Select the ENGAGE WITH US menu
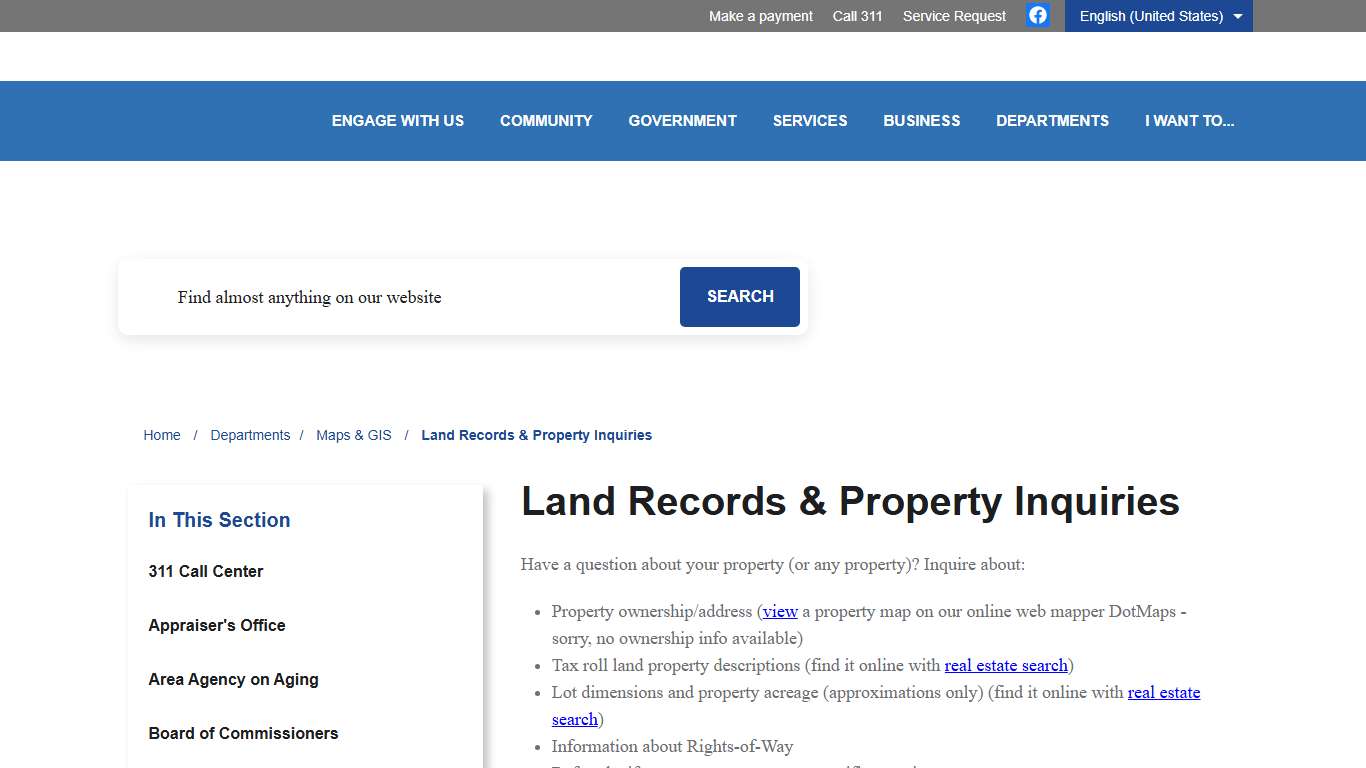This screenshot has height=768, width=1366. (398, 120)
